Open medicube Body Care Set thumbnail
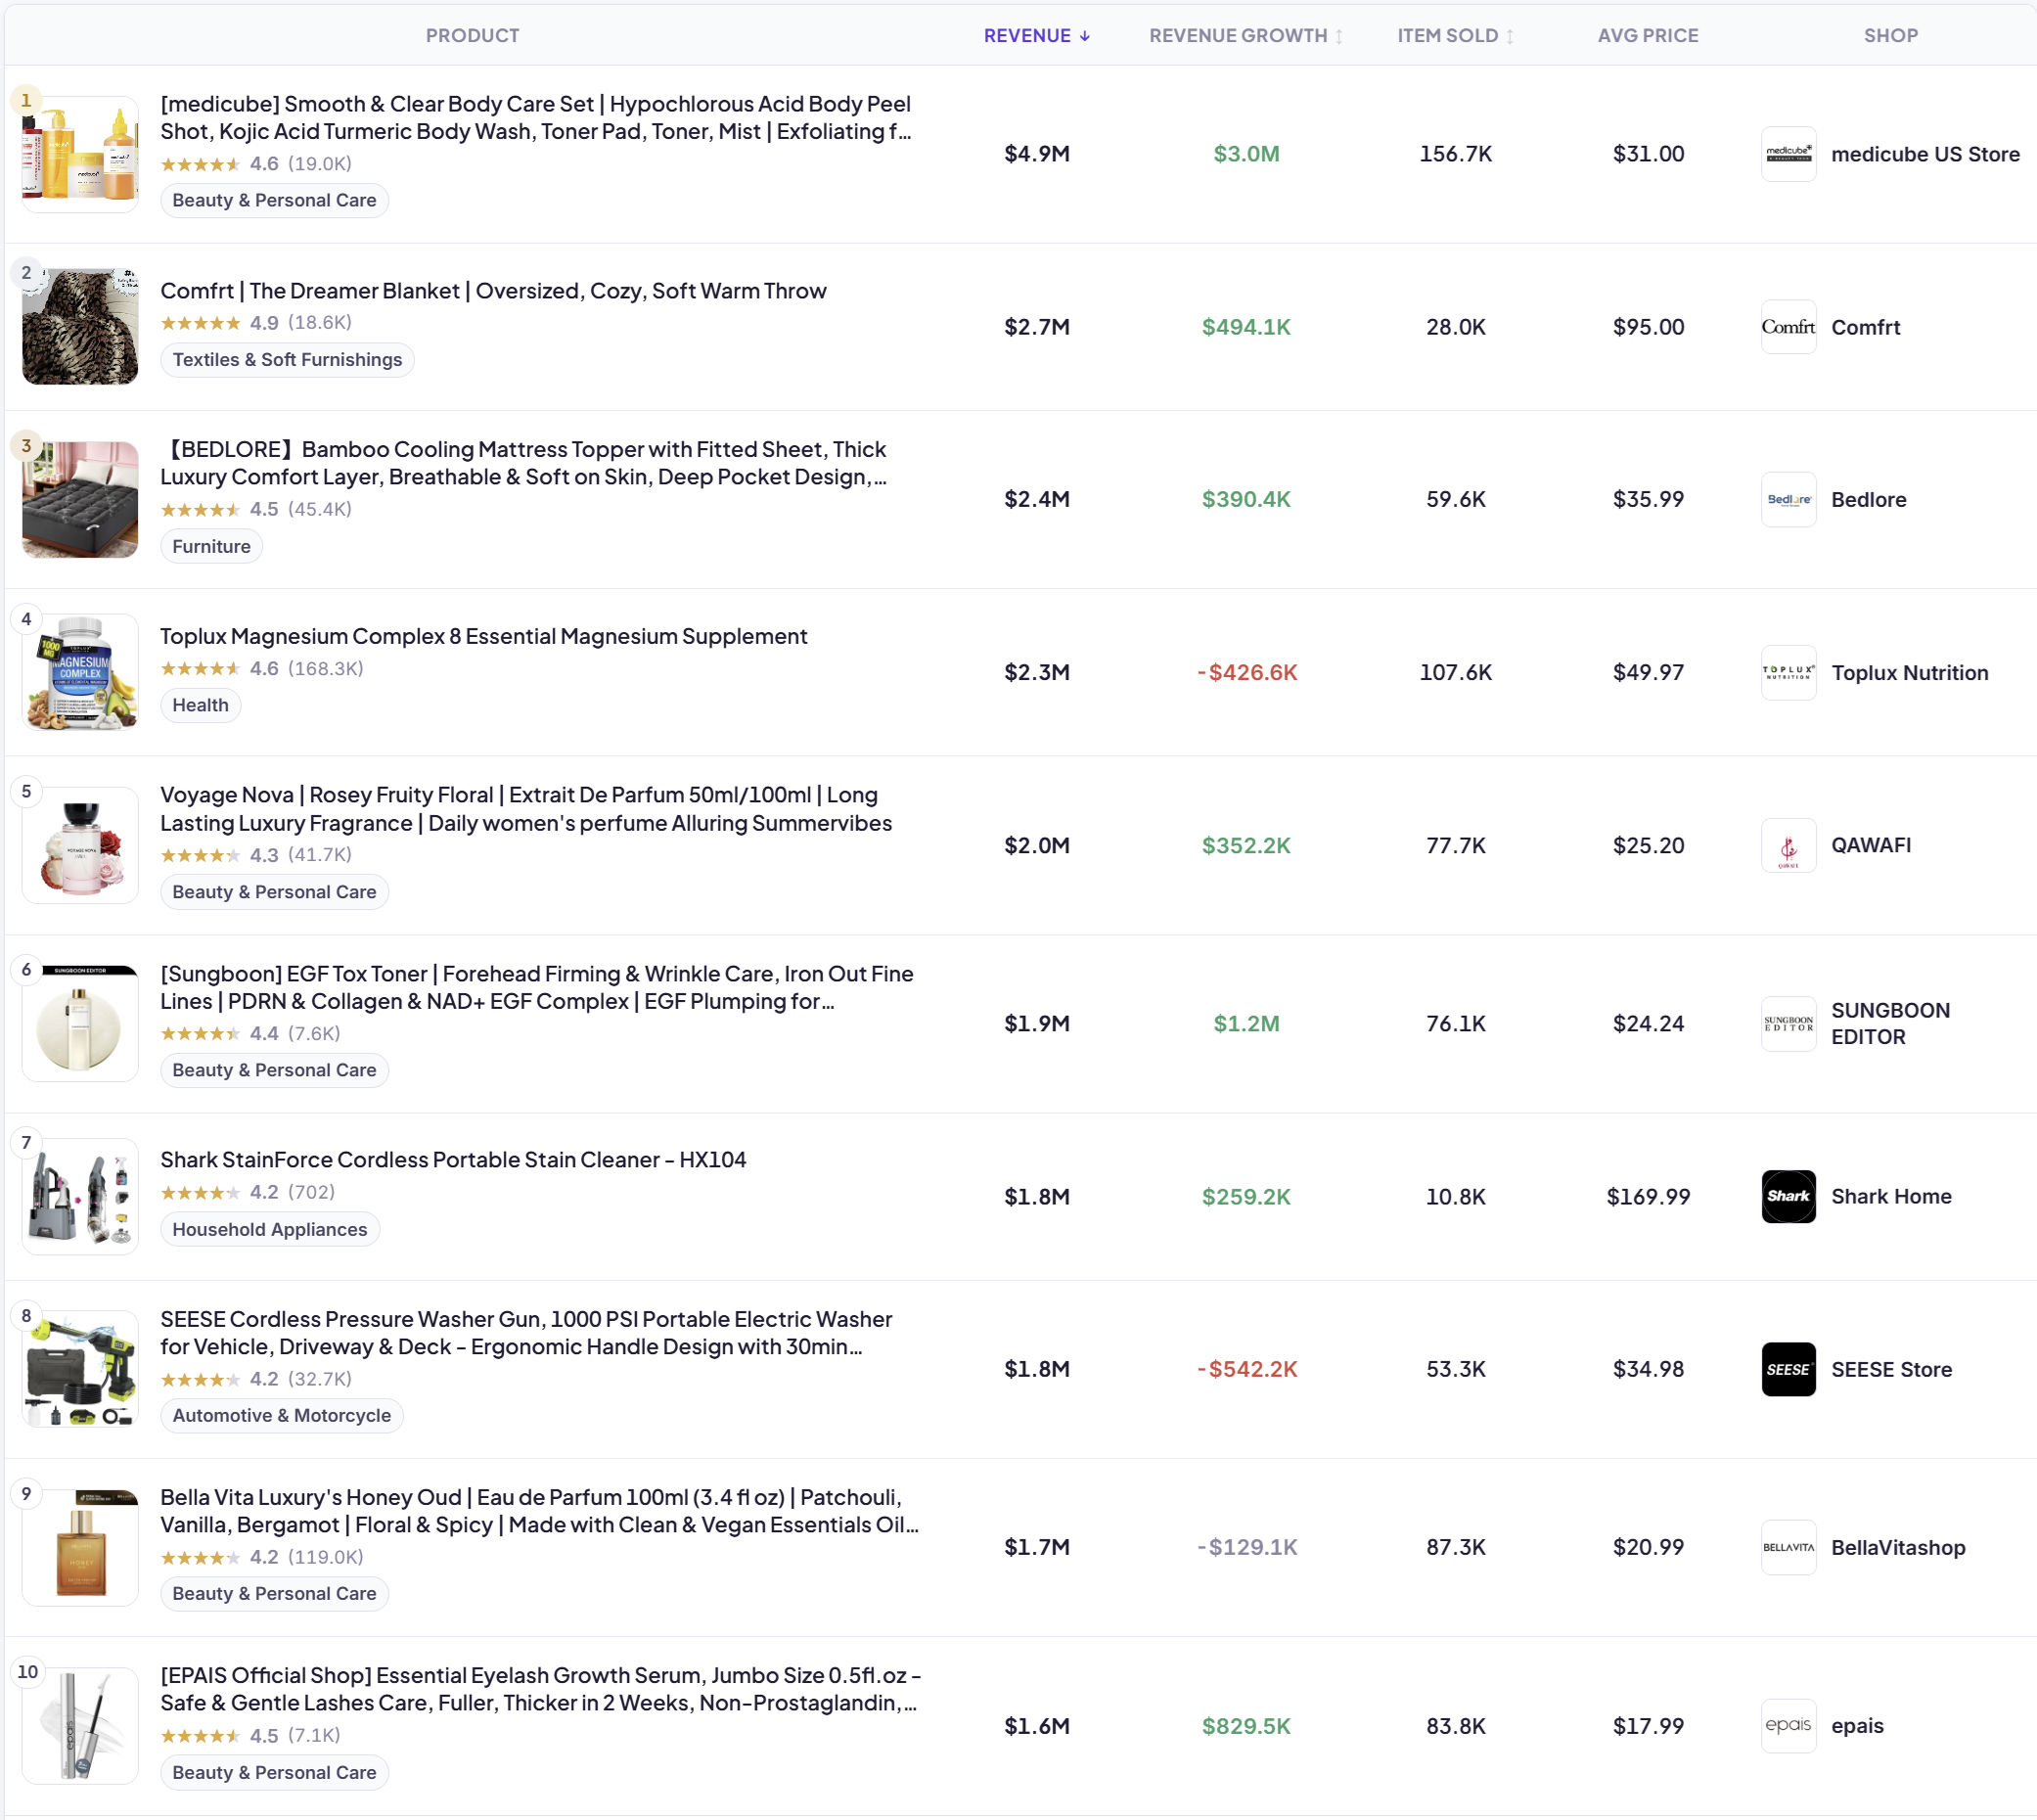This screenshot has height=1820, width=2037. tap(80, 154)
